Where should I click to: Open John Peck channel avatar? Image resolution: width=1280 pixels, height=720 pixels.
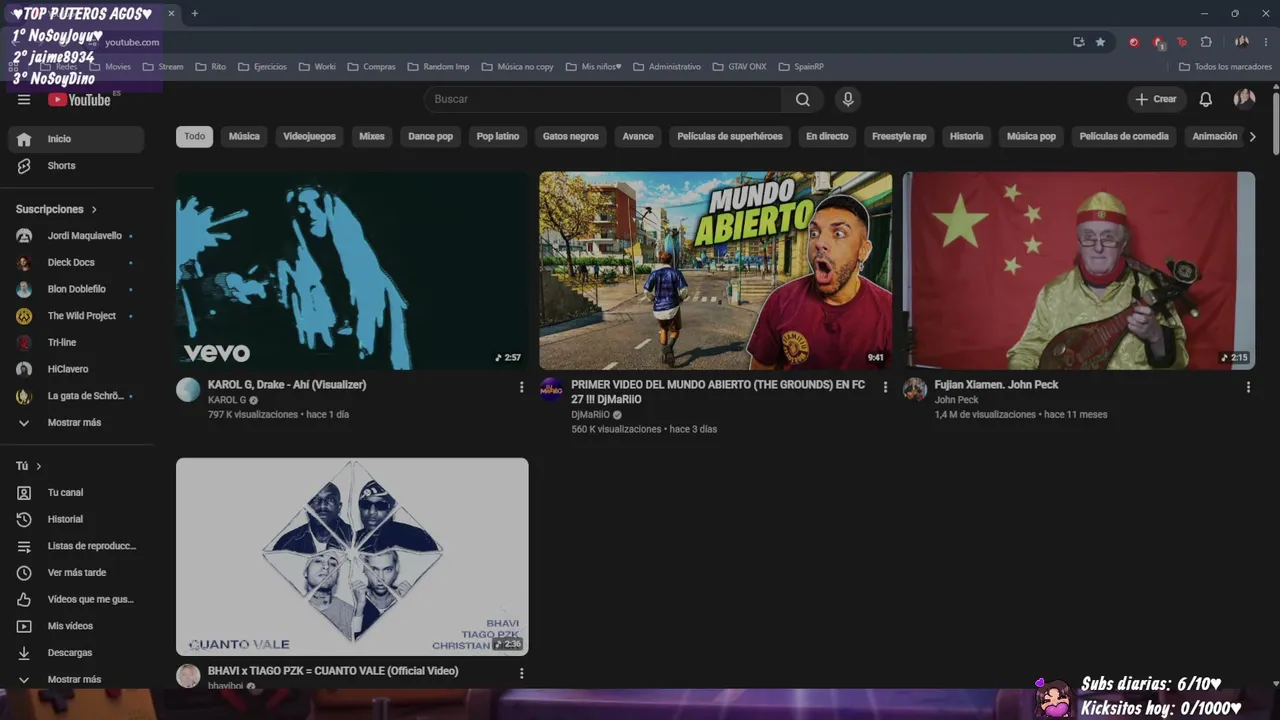(915, 390)
